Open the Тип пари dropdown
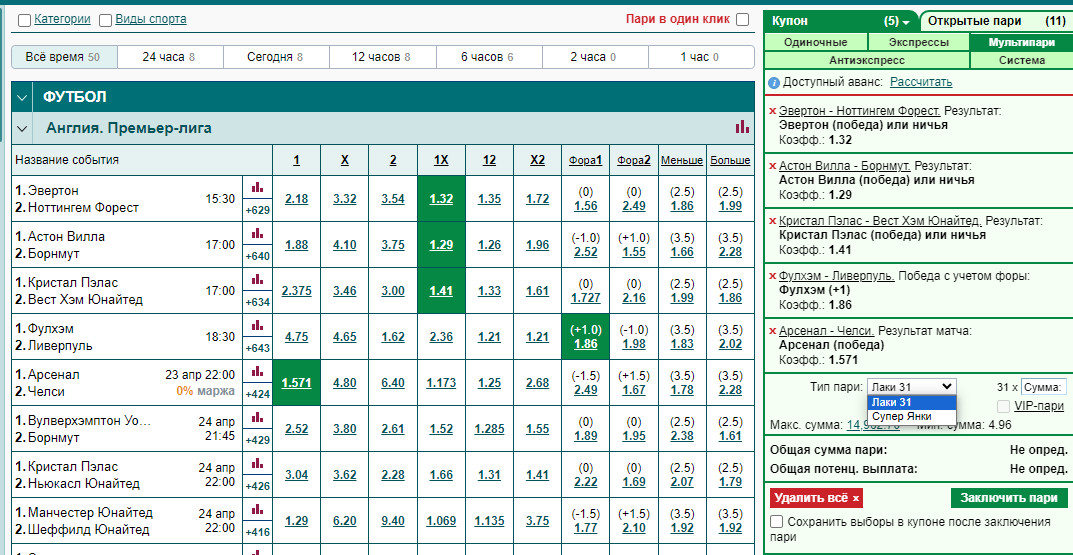The width and height of the screenshot is (1073, 555). click(912, 387)
